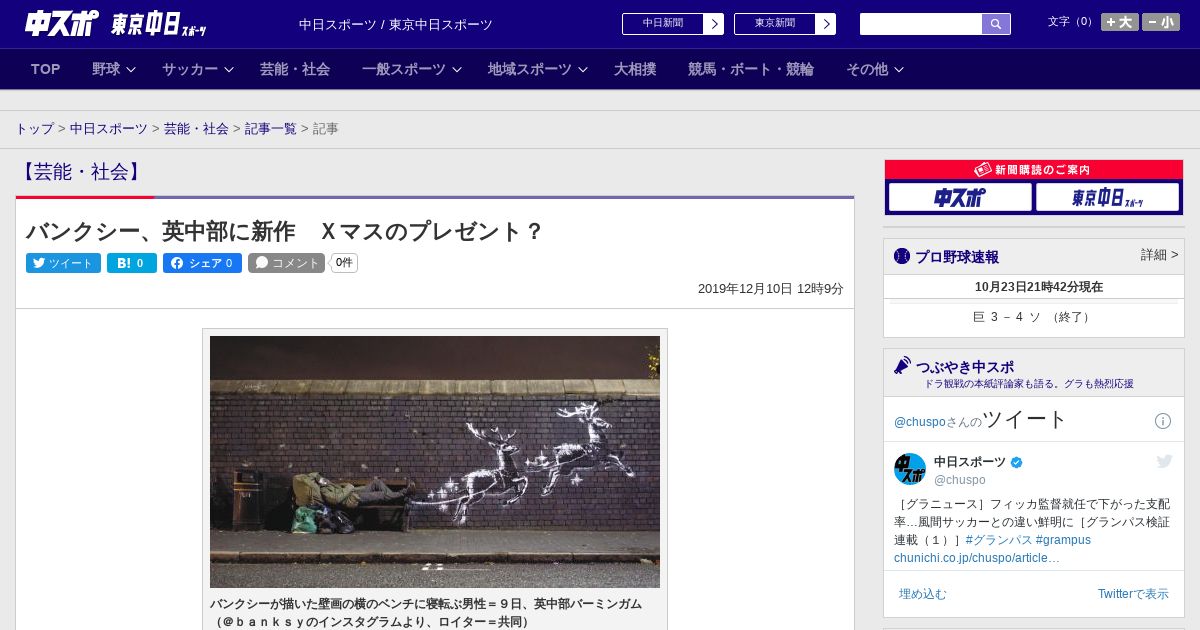Viewport: 1200px width, 630px height.
Task: Open the コメント button
Action: [x=286, y=263]
